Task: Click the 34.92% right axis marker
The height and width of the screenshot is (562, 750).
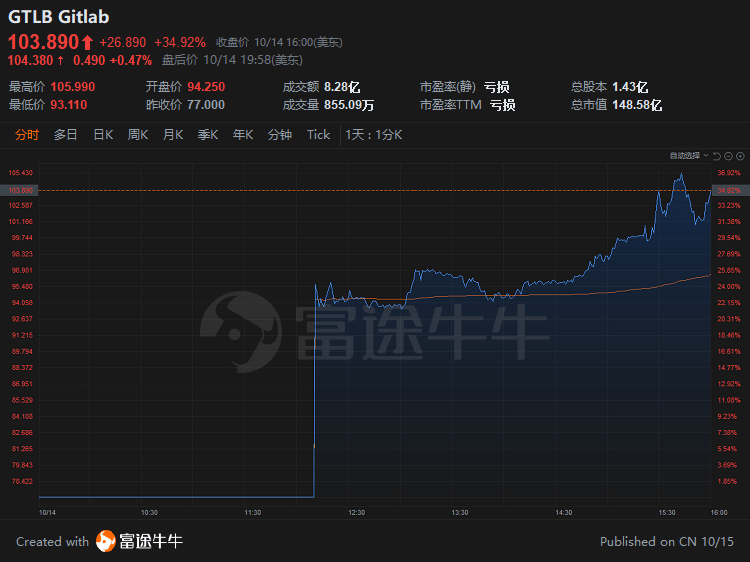Action: point(730,190)
